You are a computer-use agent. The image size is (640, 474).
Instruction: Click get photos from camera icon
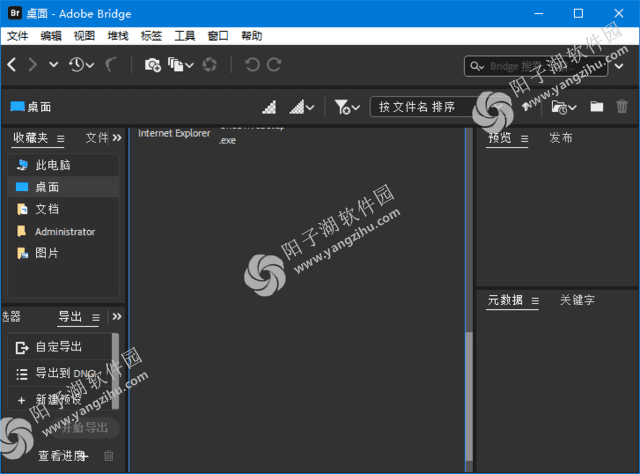click(153, 65)
